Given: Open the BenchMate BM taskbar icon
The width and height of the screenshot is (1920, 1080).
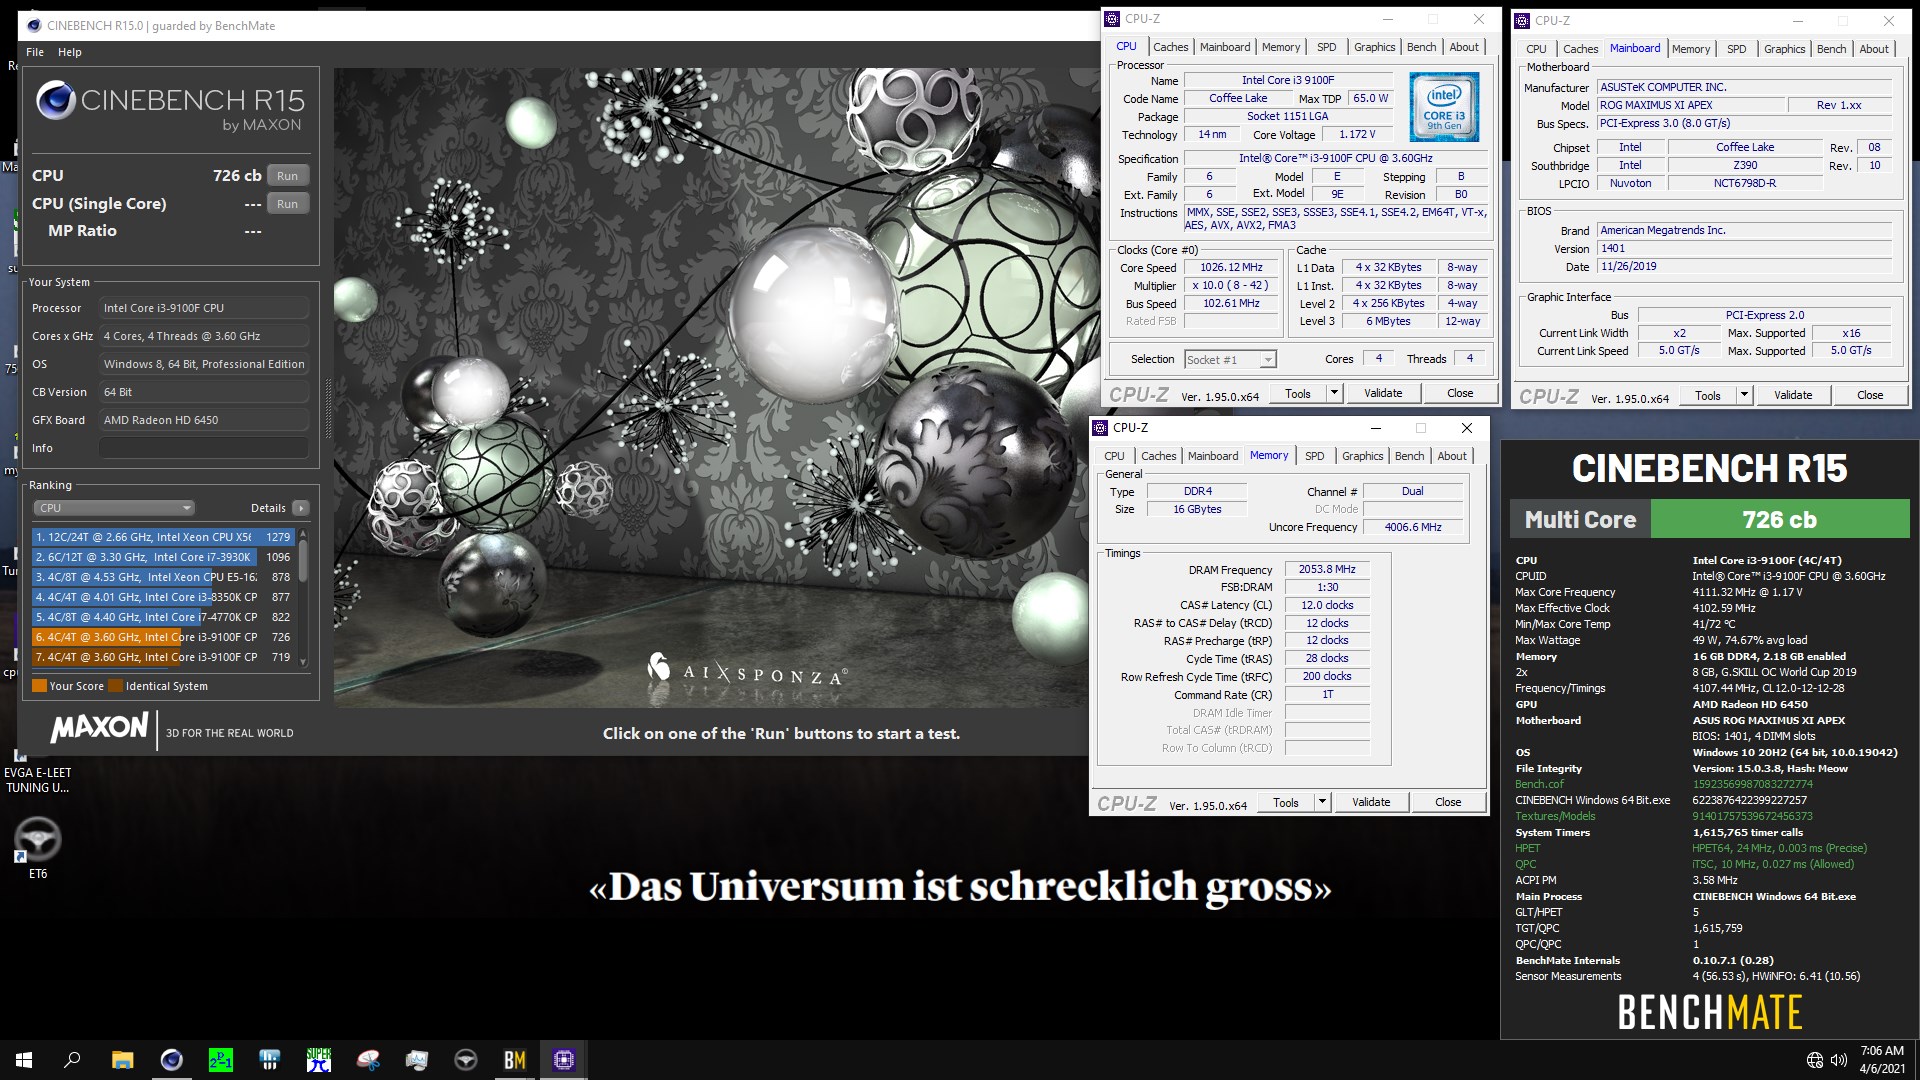Looking at the screenshot, I should [515, 1060].
